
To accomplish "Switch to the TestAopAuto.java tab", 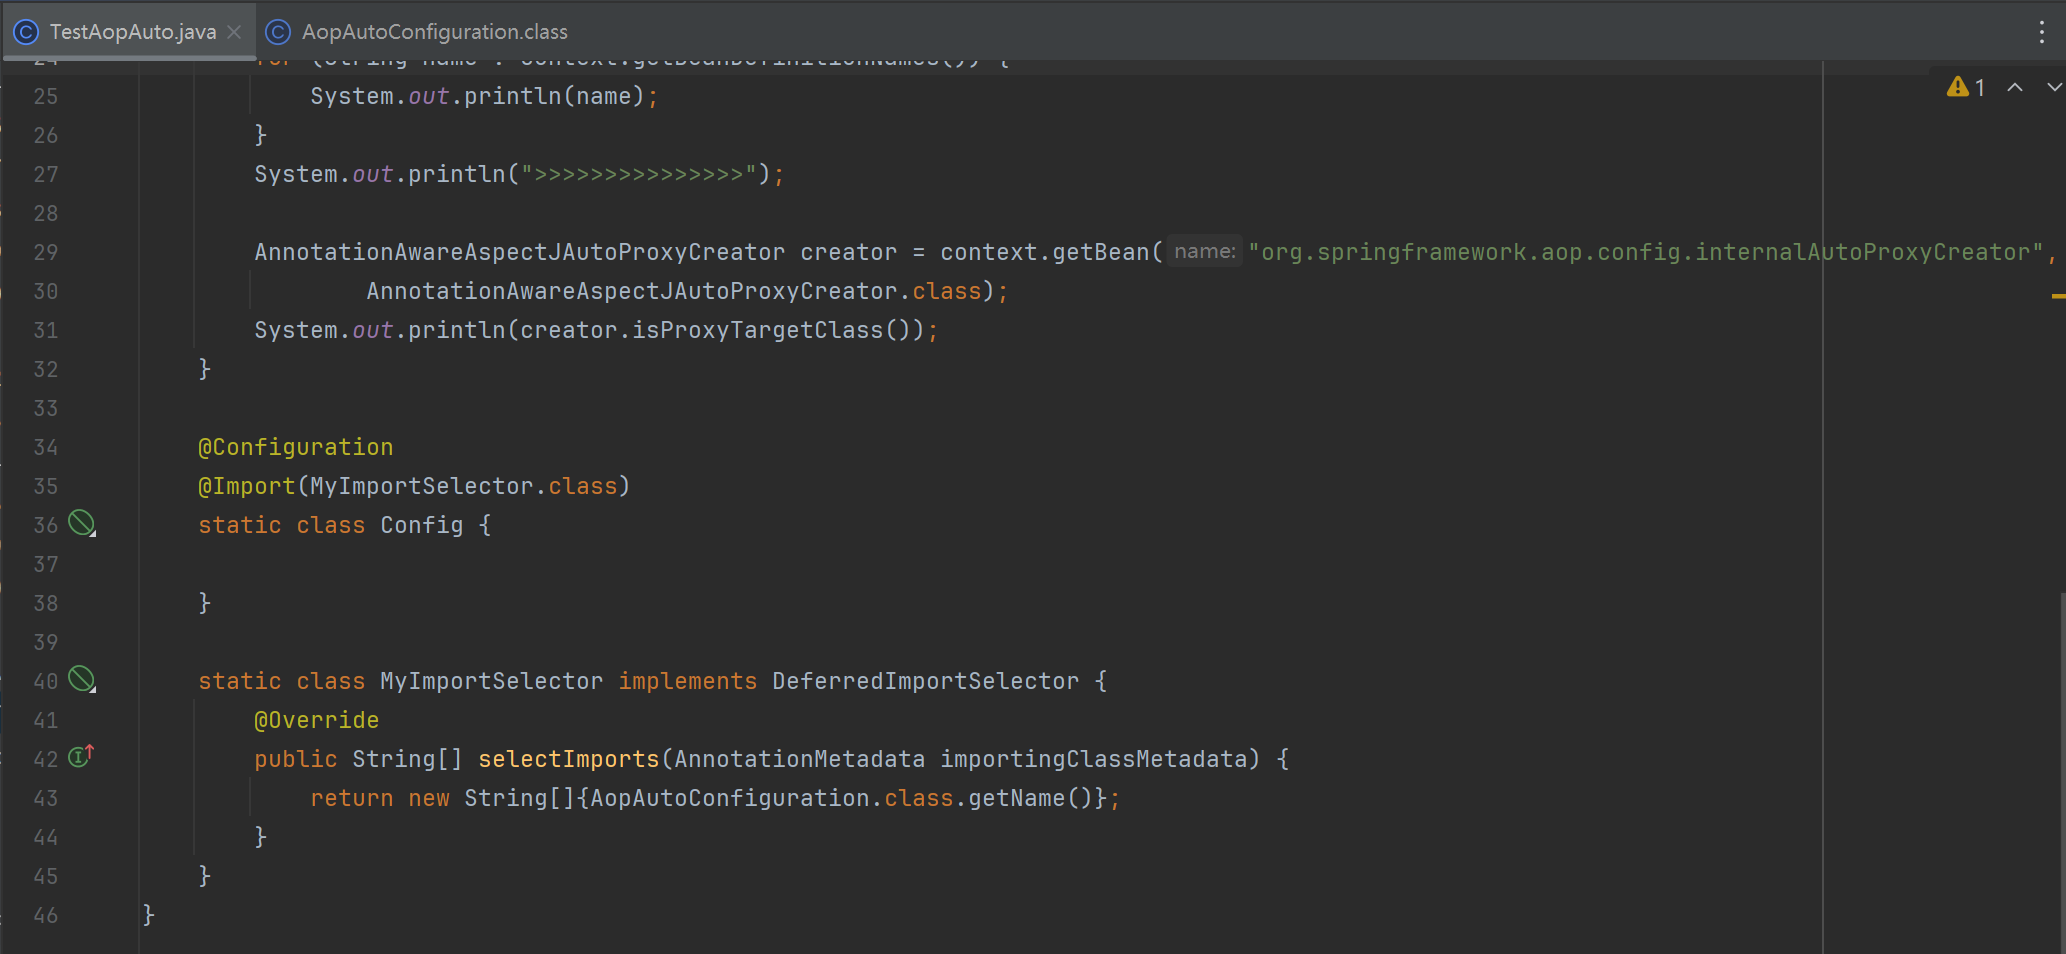I will (x=132, y=32).
